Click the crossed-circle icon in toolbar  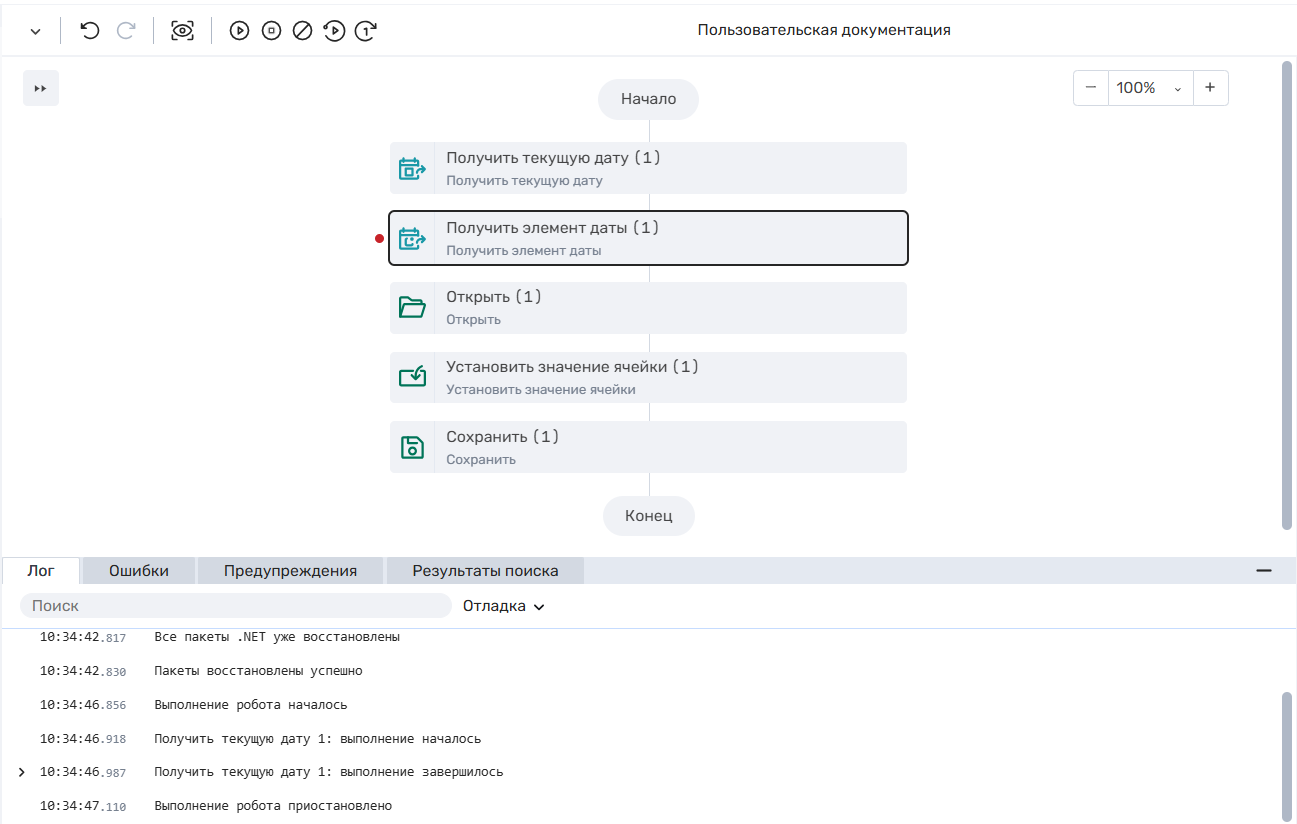coord(302,31)
